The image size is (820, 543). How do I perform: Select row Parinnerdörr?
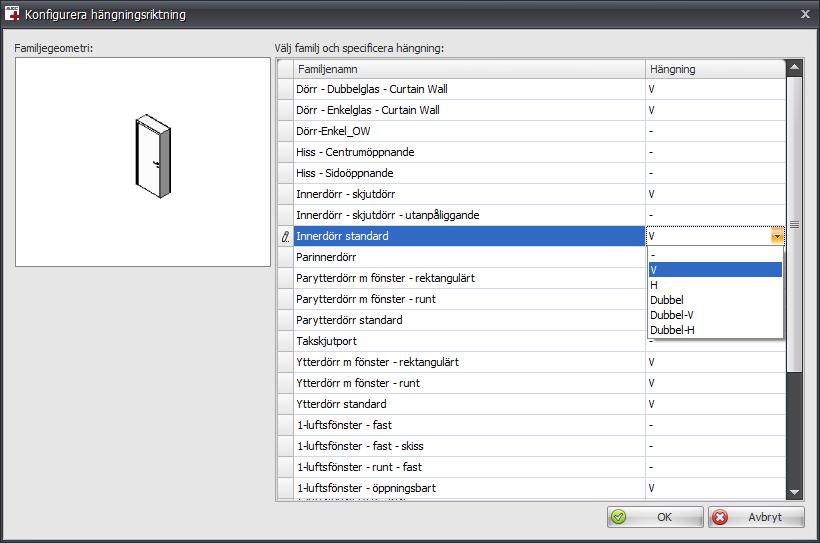tap(469, 257)
